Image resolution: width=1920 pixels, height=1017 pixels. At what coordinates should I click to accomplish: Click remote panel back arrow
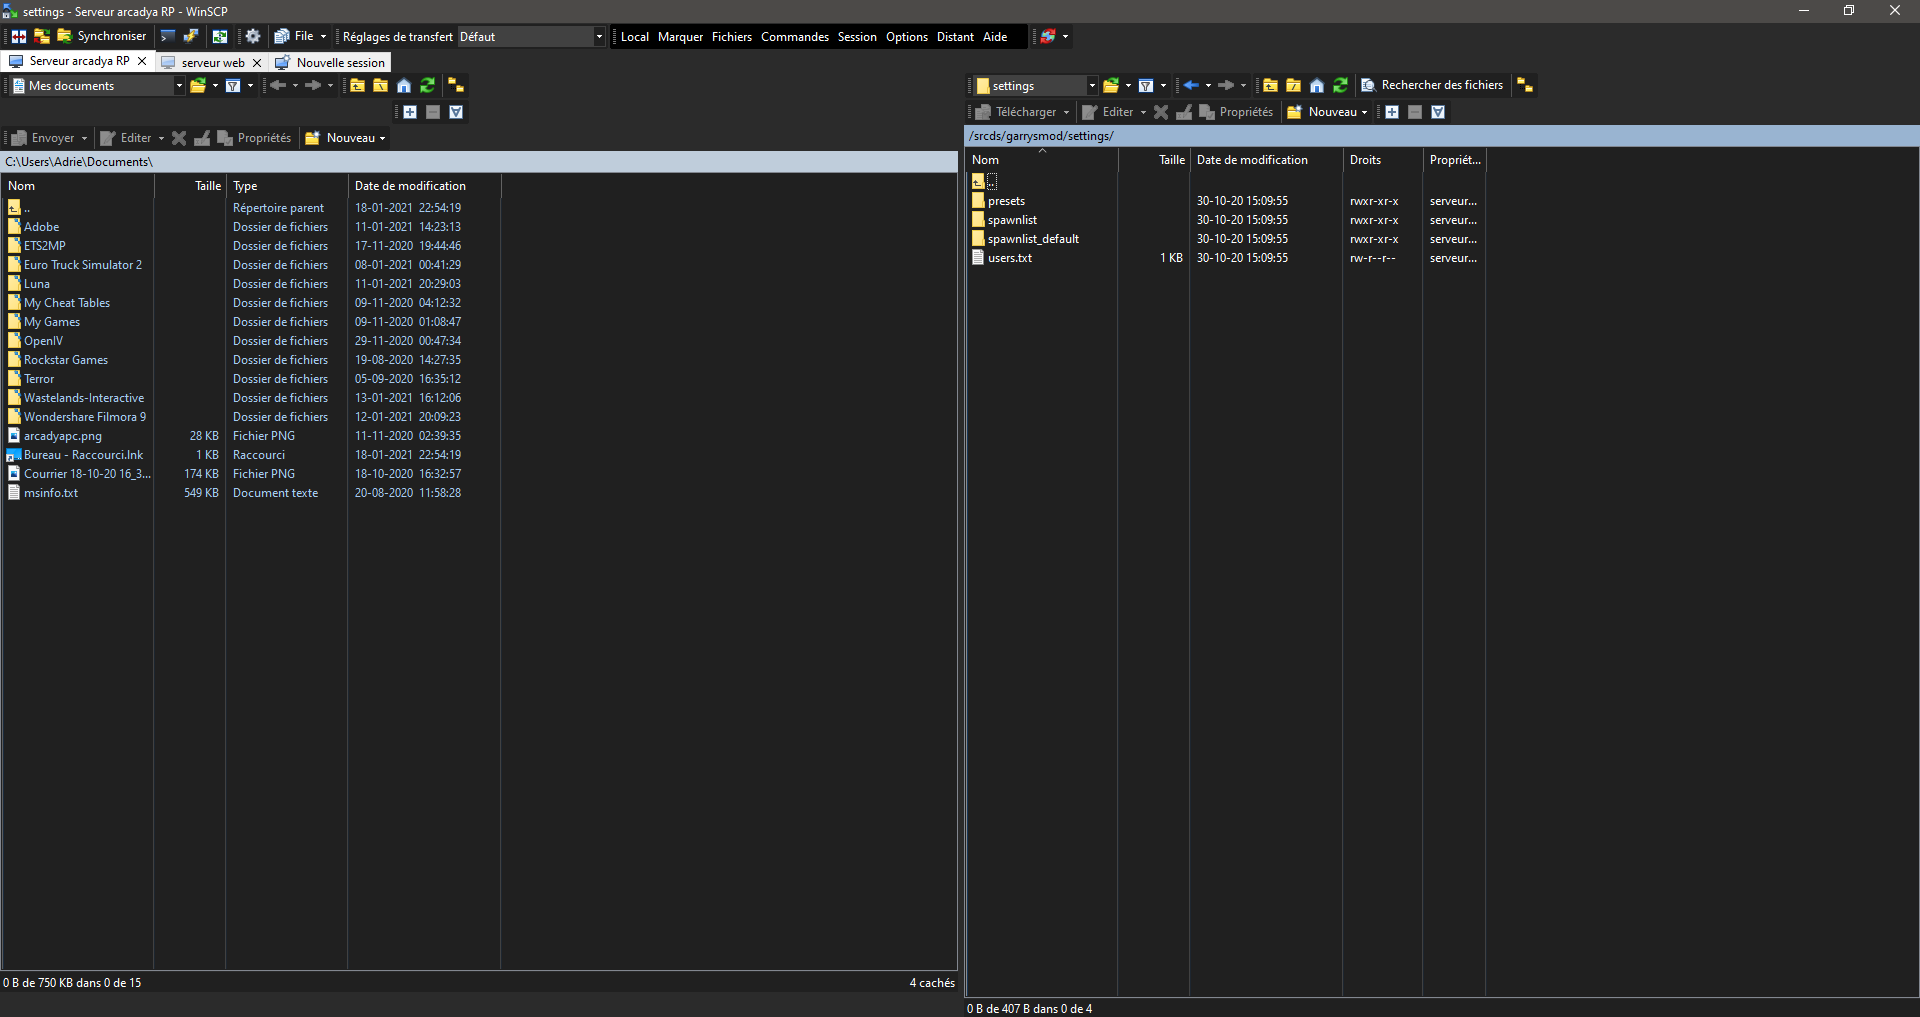coord(1191,86)
